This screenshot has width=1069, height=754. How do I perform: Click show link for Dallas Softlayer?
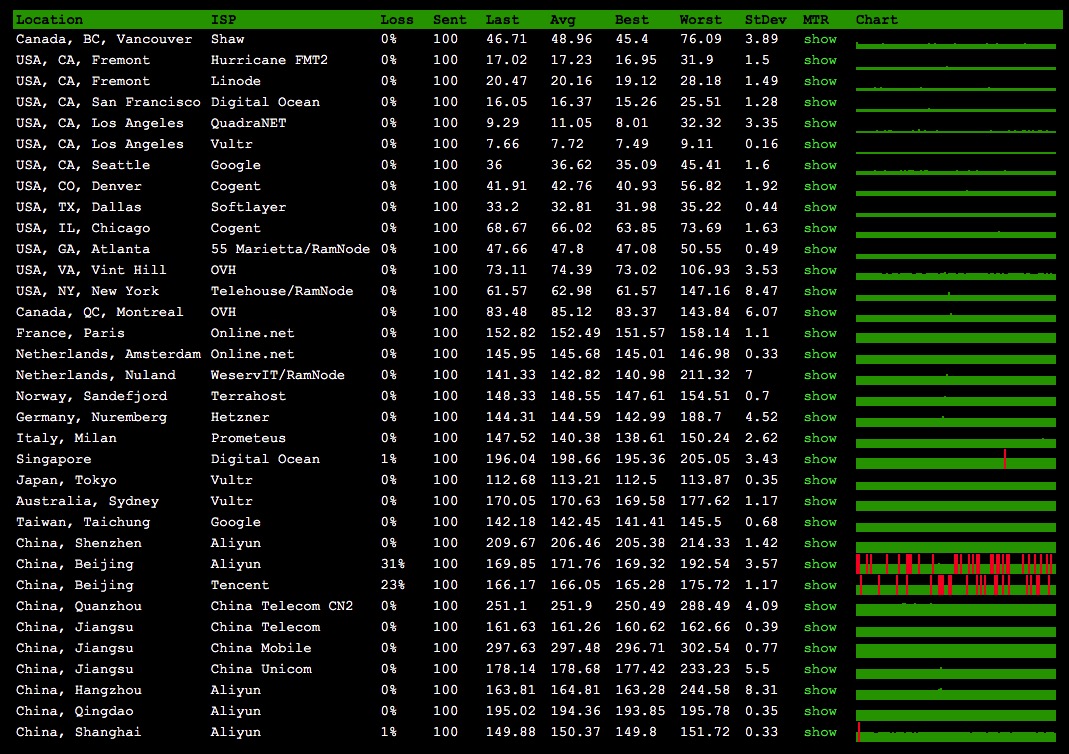820,207
